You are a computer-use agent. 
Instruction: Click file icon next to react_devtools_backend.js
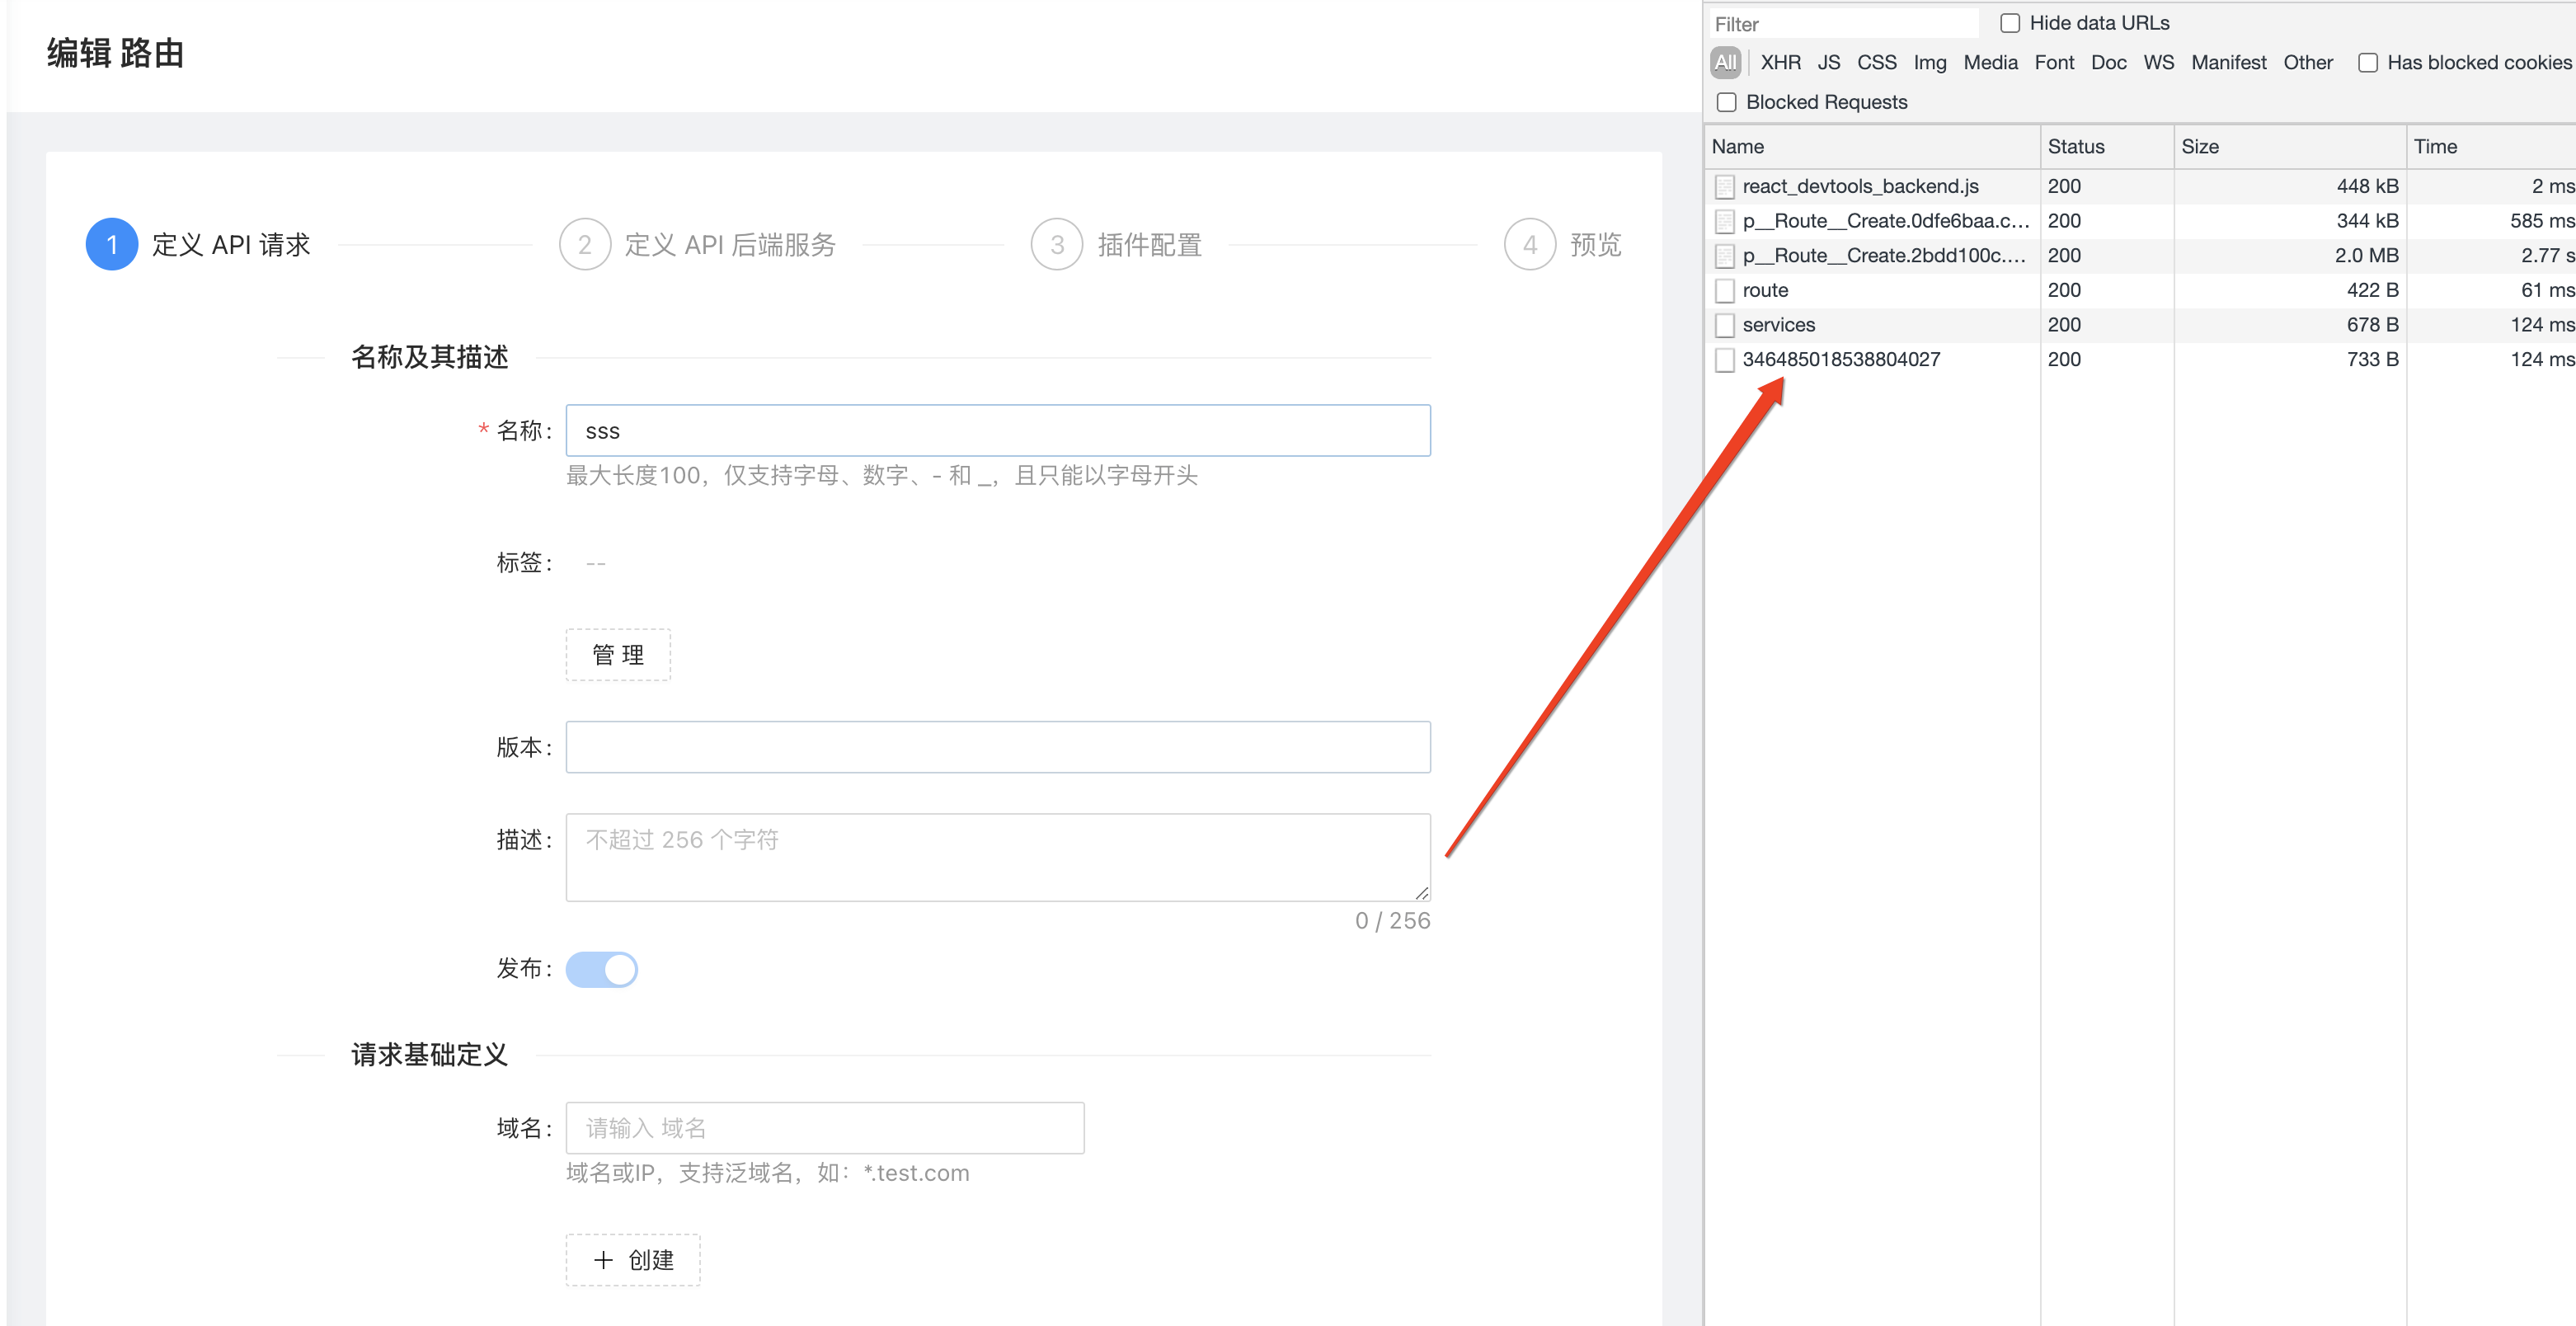1724,187
